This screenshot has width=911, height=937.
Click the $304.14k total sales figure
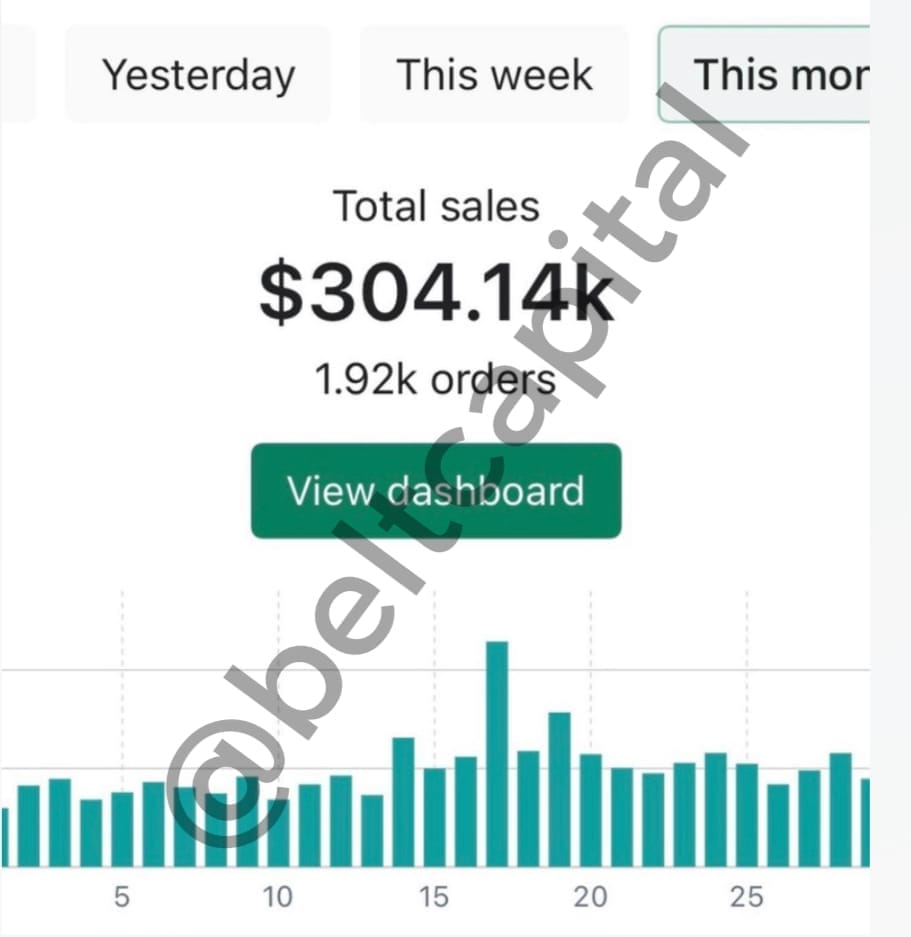click(x=436, y=293)
